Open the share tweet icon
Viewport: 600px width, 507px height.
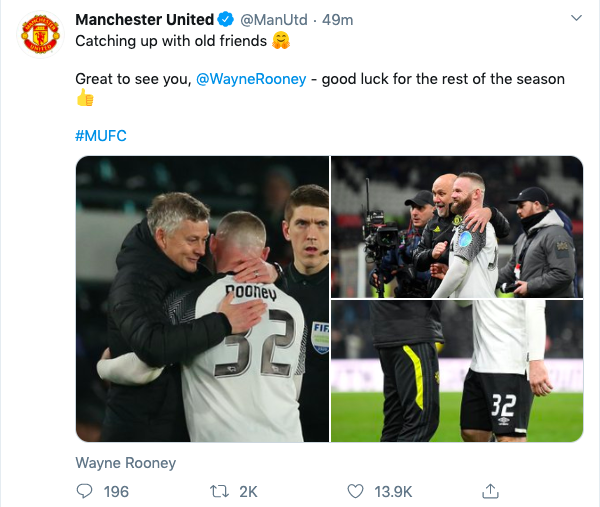coord(490,491)
